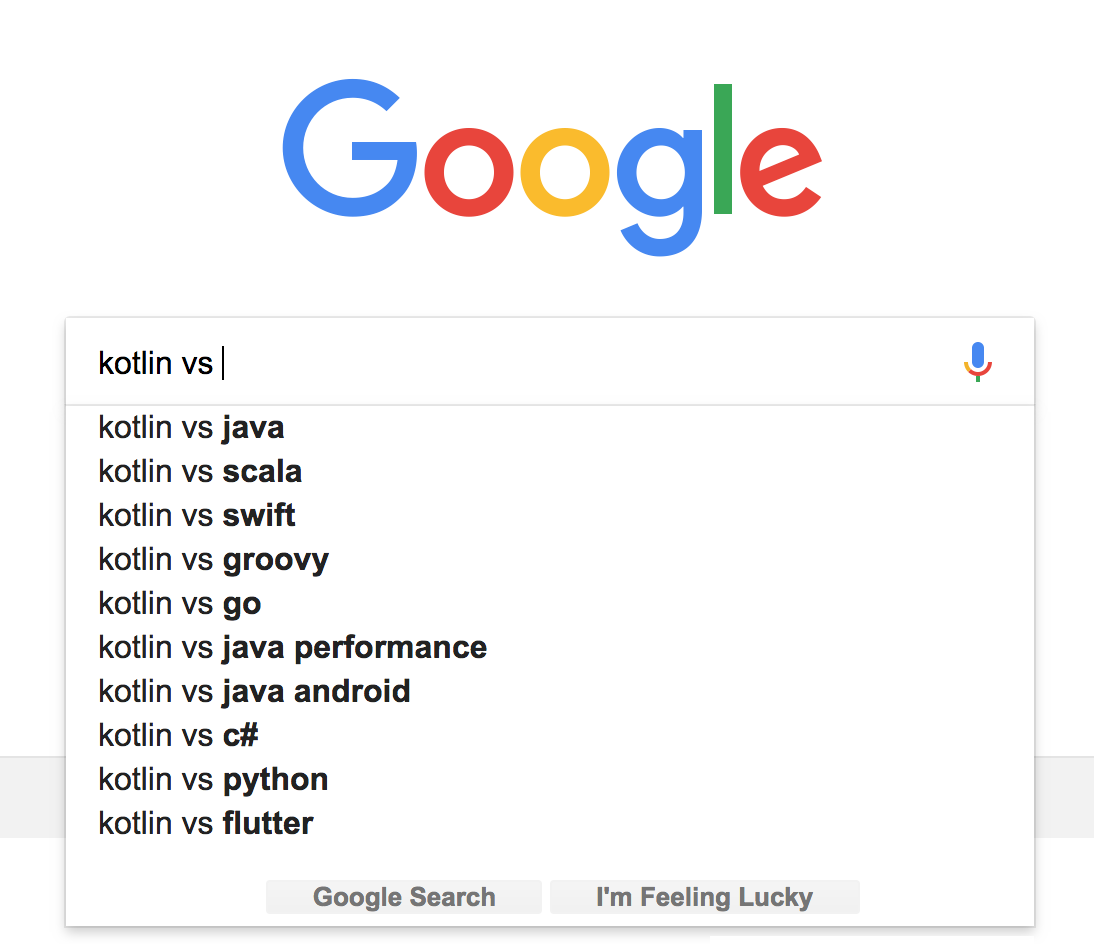Focus the search box containing "kotlin vs"

[516, 363]
